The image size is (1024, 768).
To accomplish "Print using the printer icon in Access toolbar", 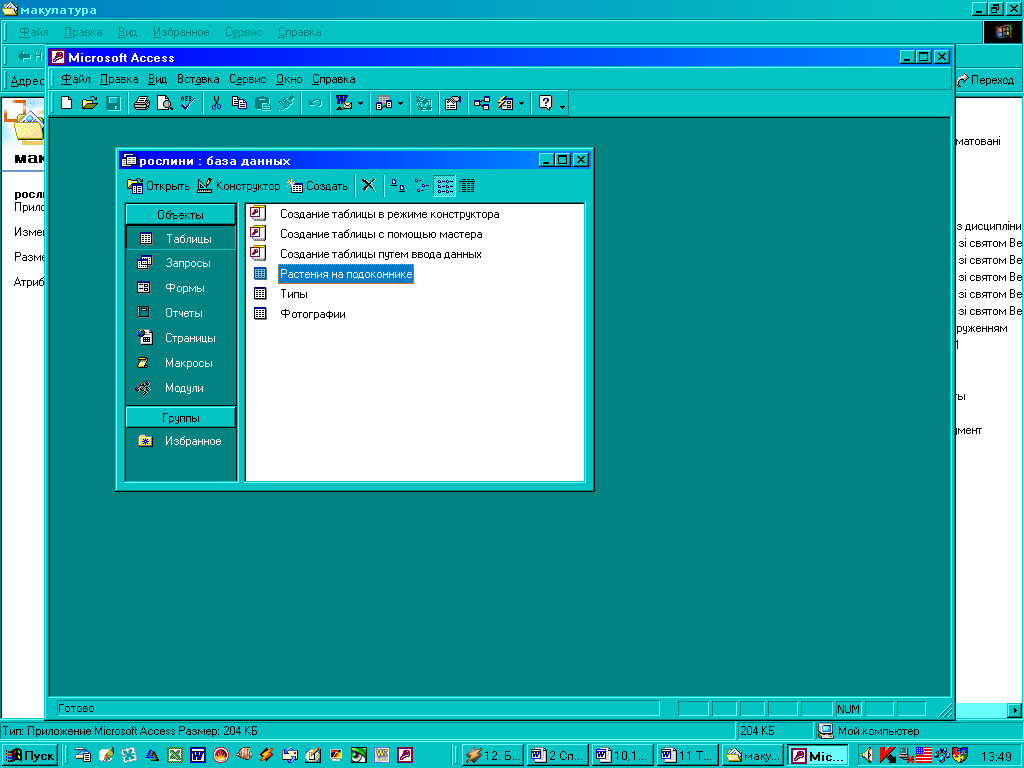I will tap(142, 103).
